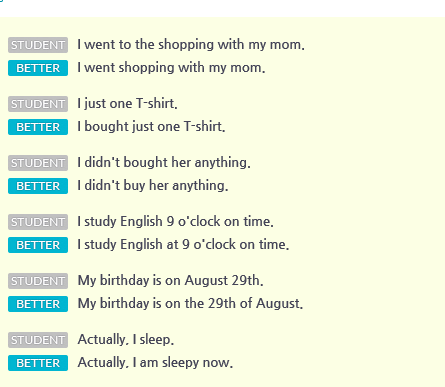Image resolution: width=445 pixels, height=387 pixels.
Task: Click the STUDENT badge beside "I just one T-shirt"
Action: 38,104
